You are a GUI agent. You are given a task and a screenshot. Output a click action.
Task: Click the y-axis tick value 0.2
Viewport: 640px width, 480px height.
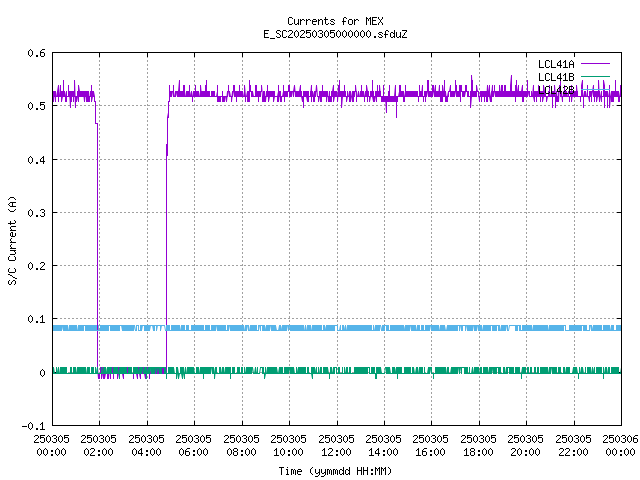36,266
